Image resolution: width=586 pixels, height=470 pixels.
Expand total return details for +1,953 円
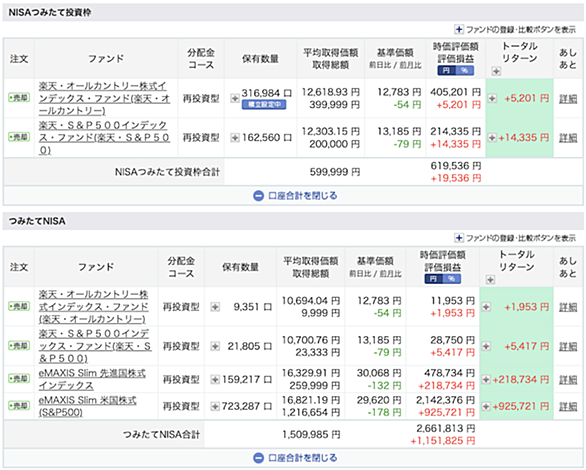pos(486,307)
